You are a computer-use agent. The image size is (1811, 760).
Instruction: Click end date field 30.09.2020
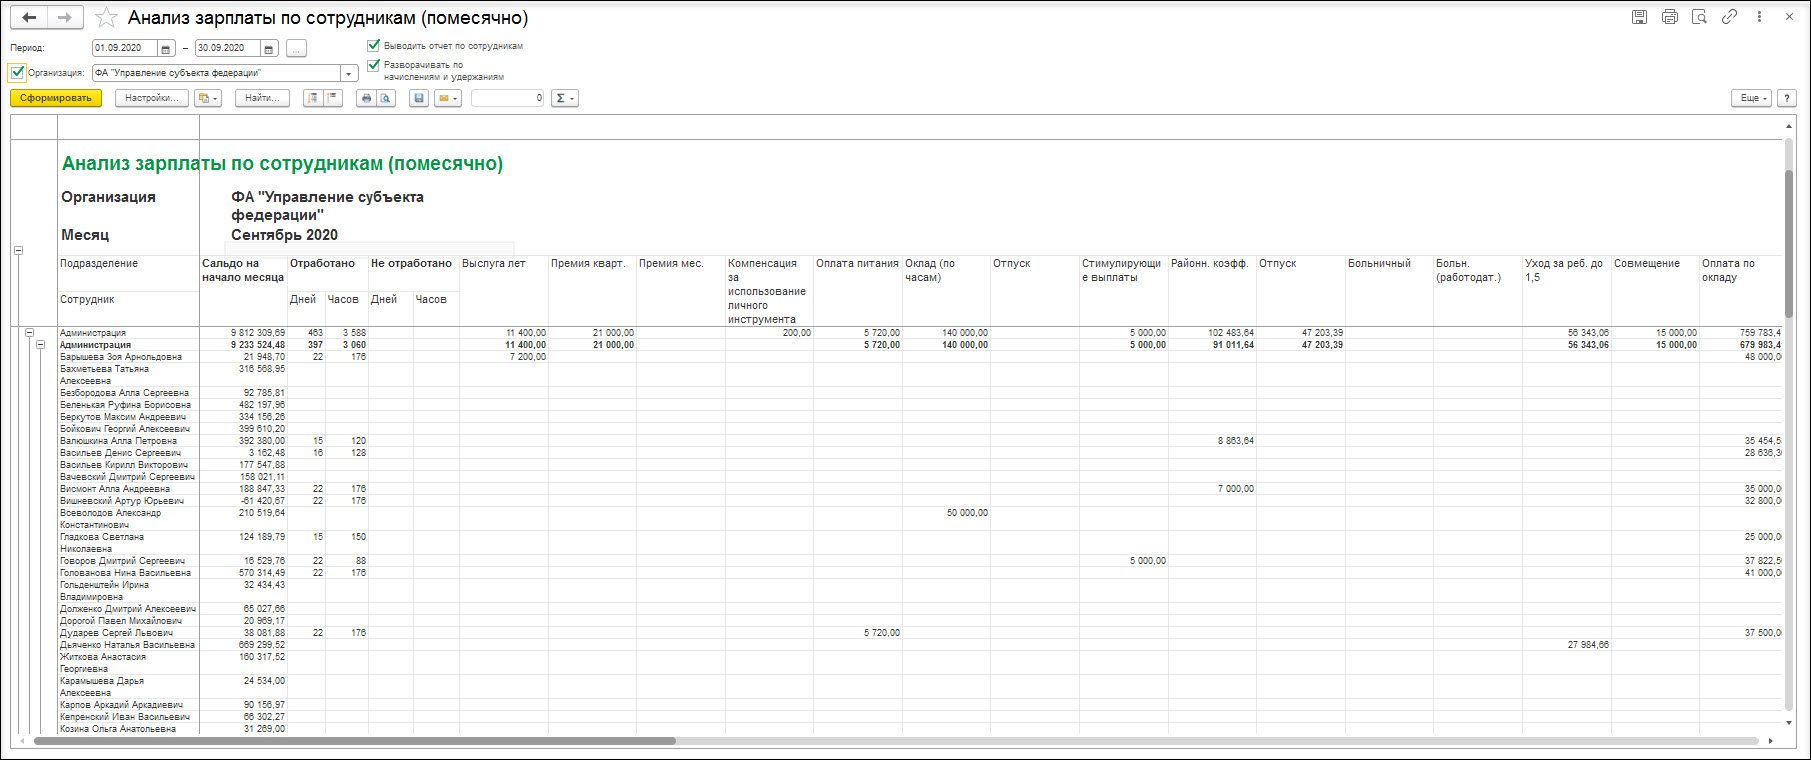(227, 48)
